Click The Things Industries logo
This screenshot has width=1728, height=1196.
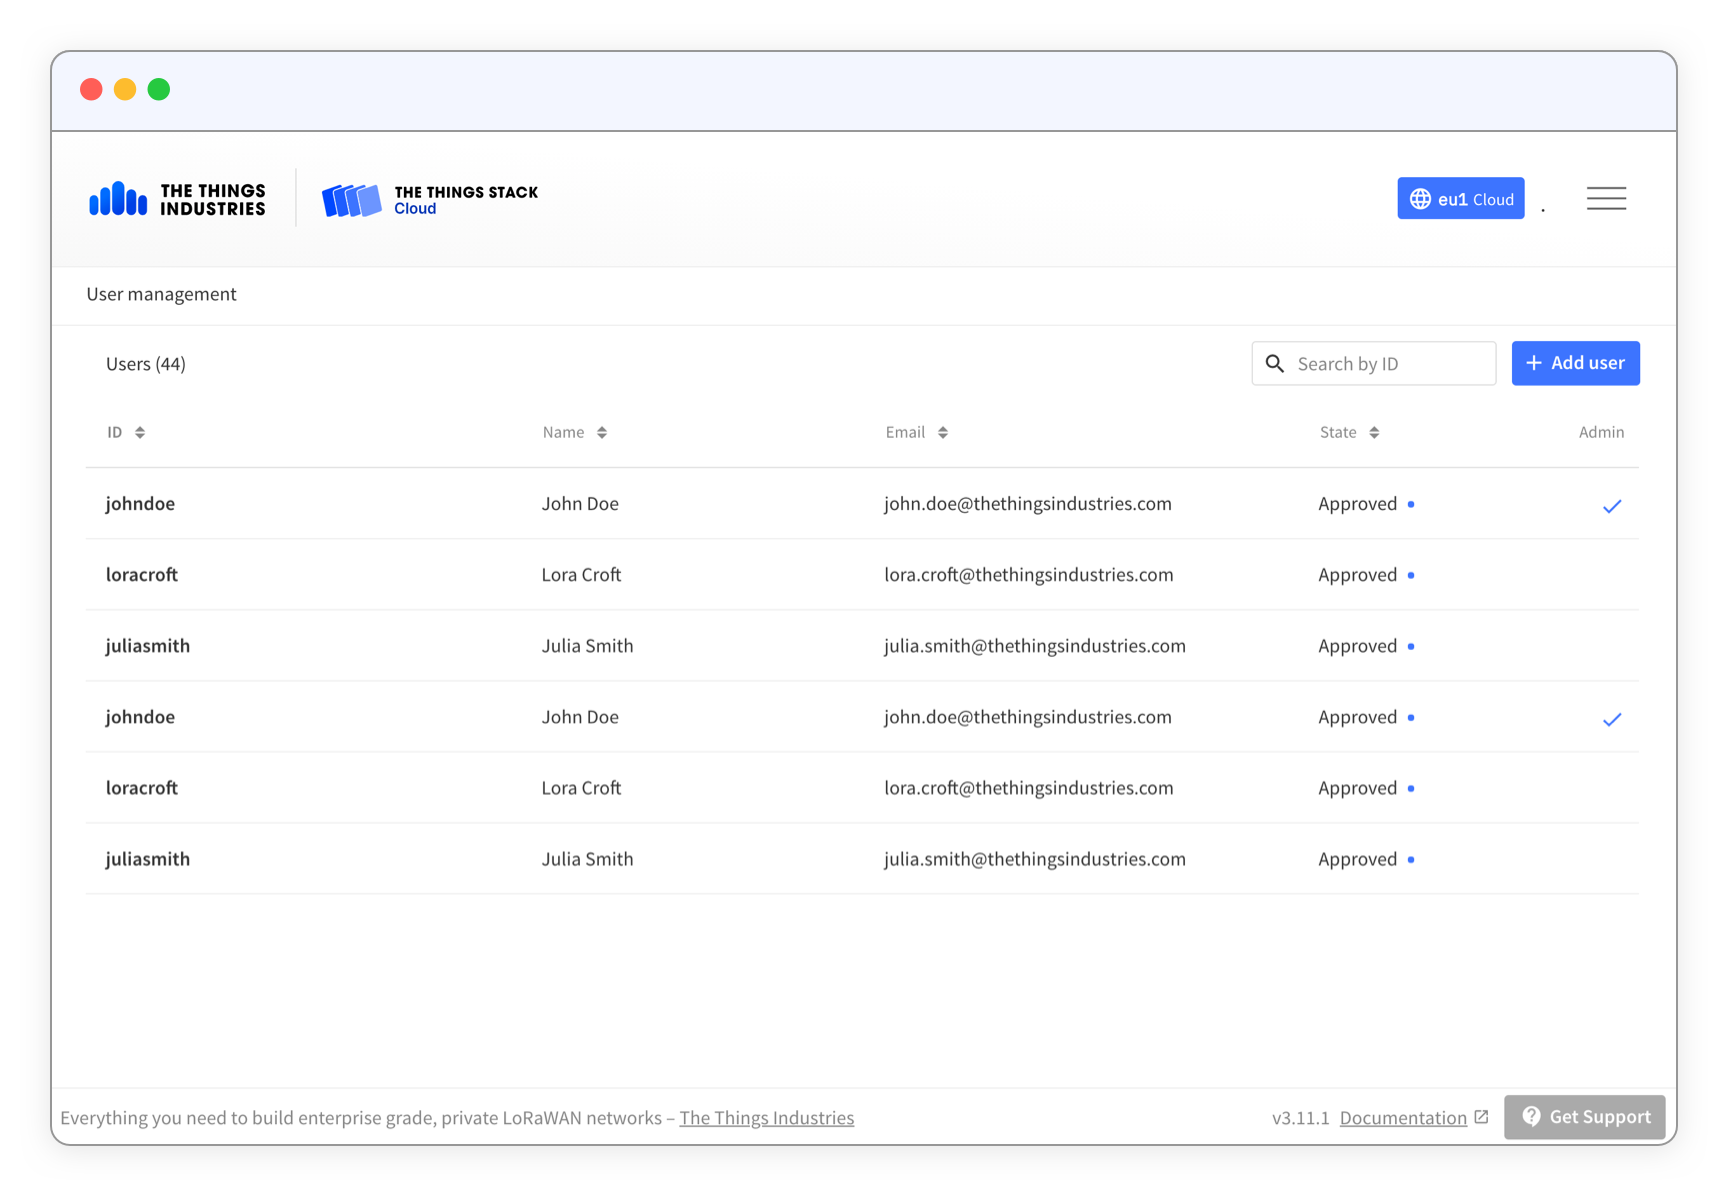click(177, 199)
